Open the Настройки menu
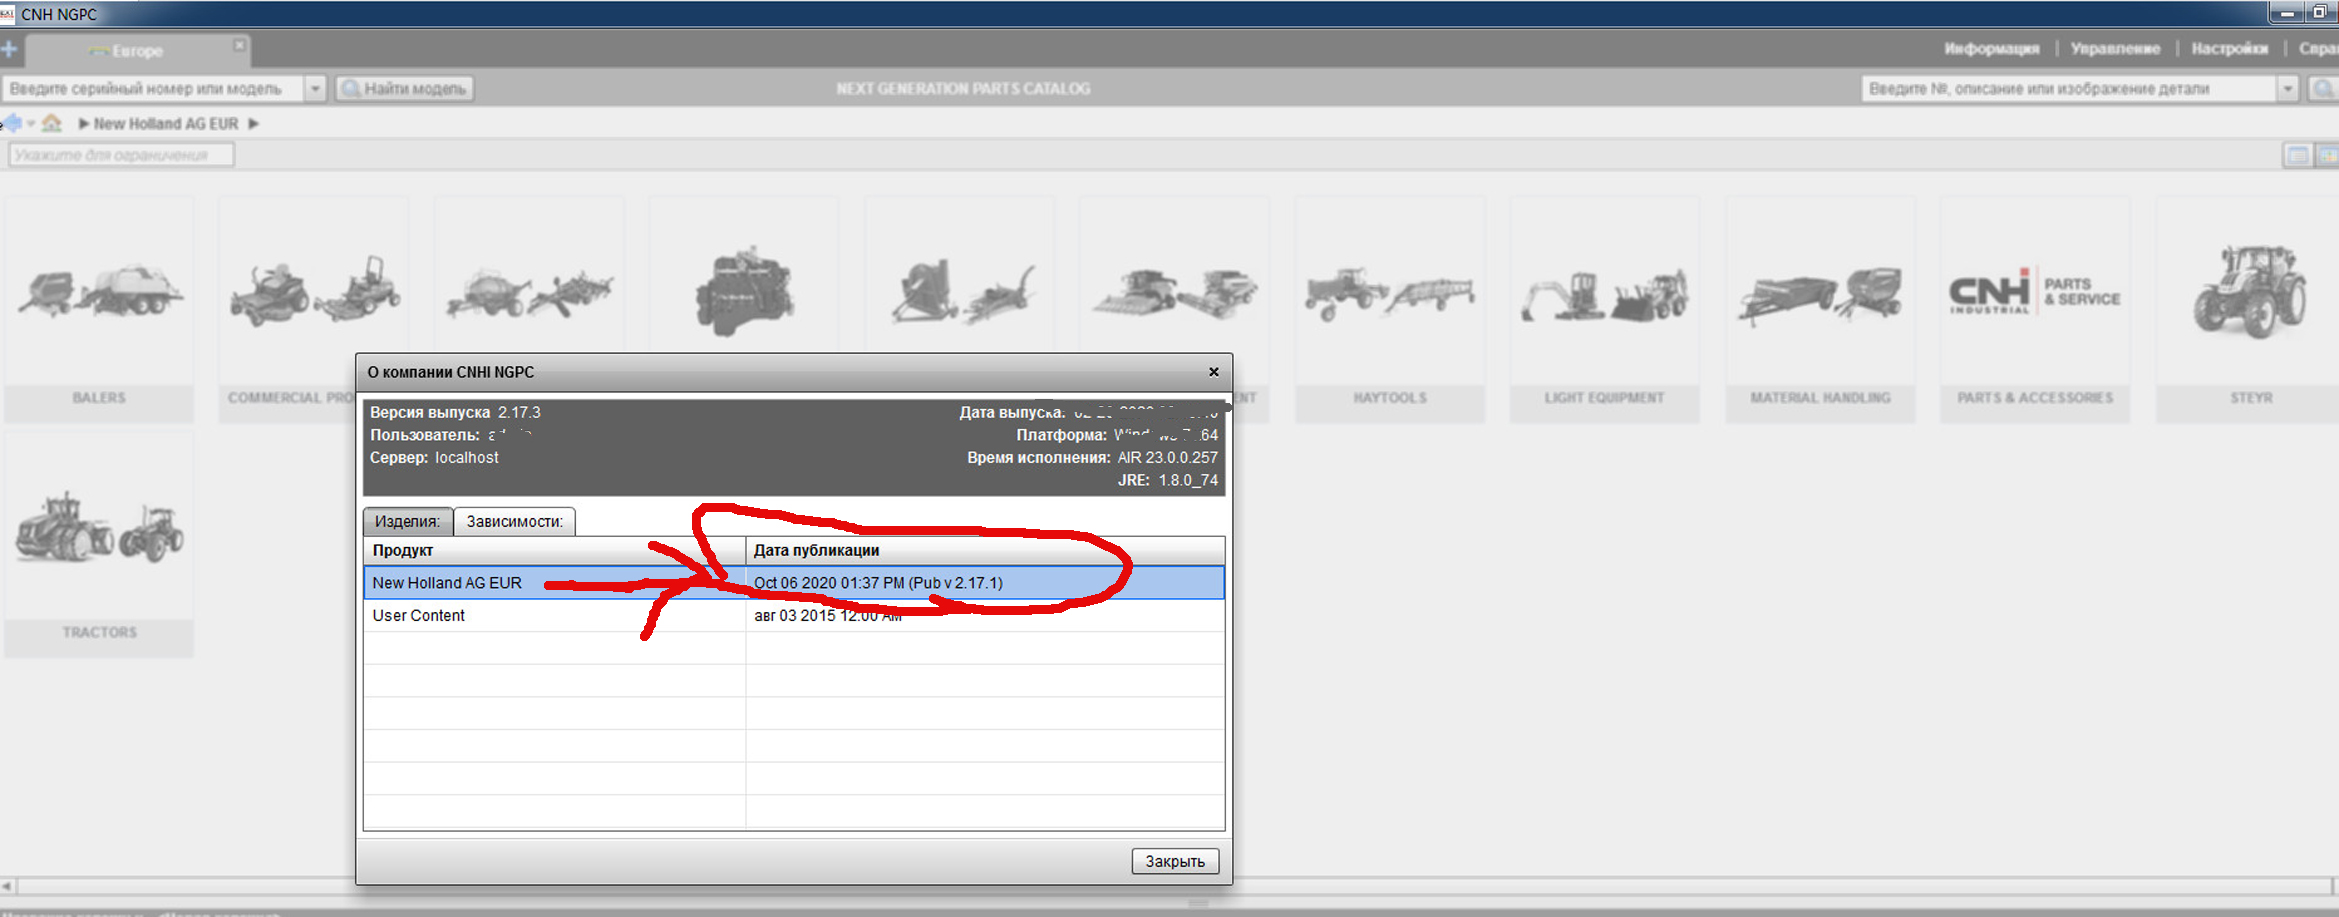The width and height of the screenshot is (2339, 917). pyautogui.click(x=2229, y=48)
